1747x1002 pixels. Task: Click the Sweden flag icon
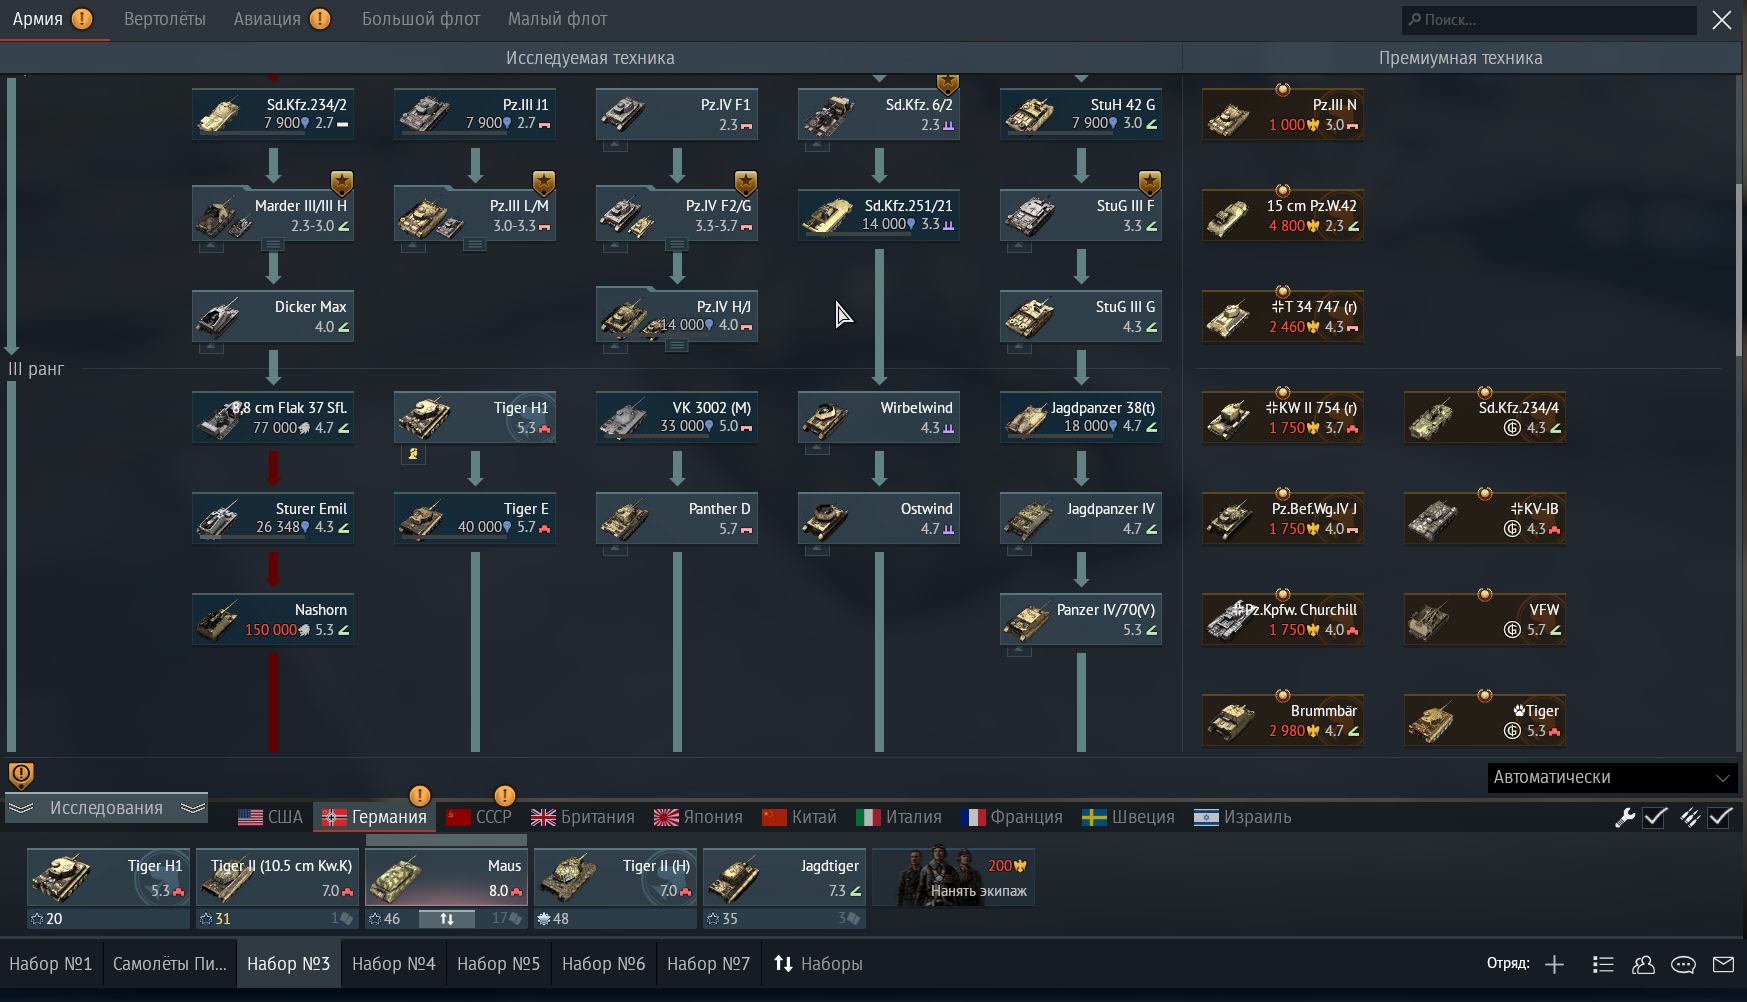tap(1094, 817)
